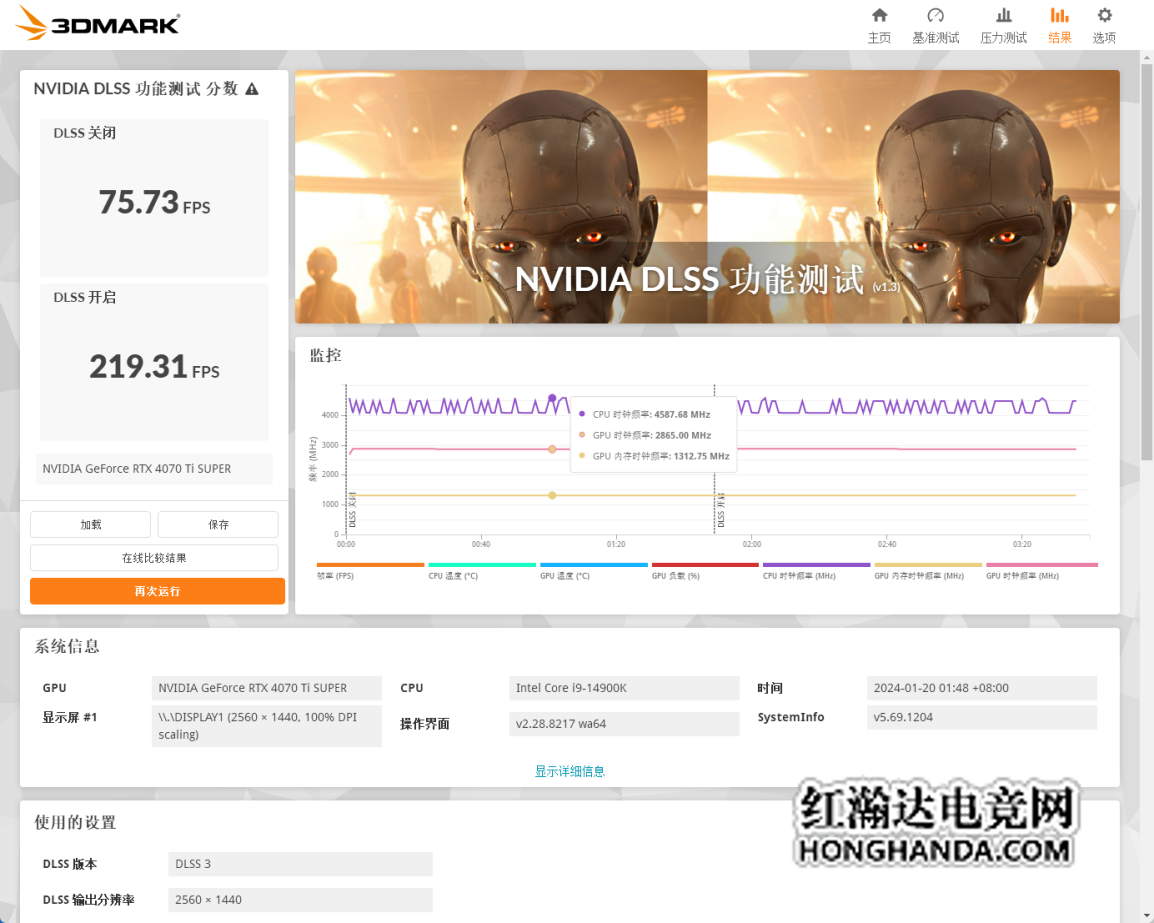Click the yellow GPU memory clock data point
Screen dimensions: 1154x923
pos(552,495)
